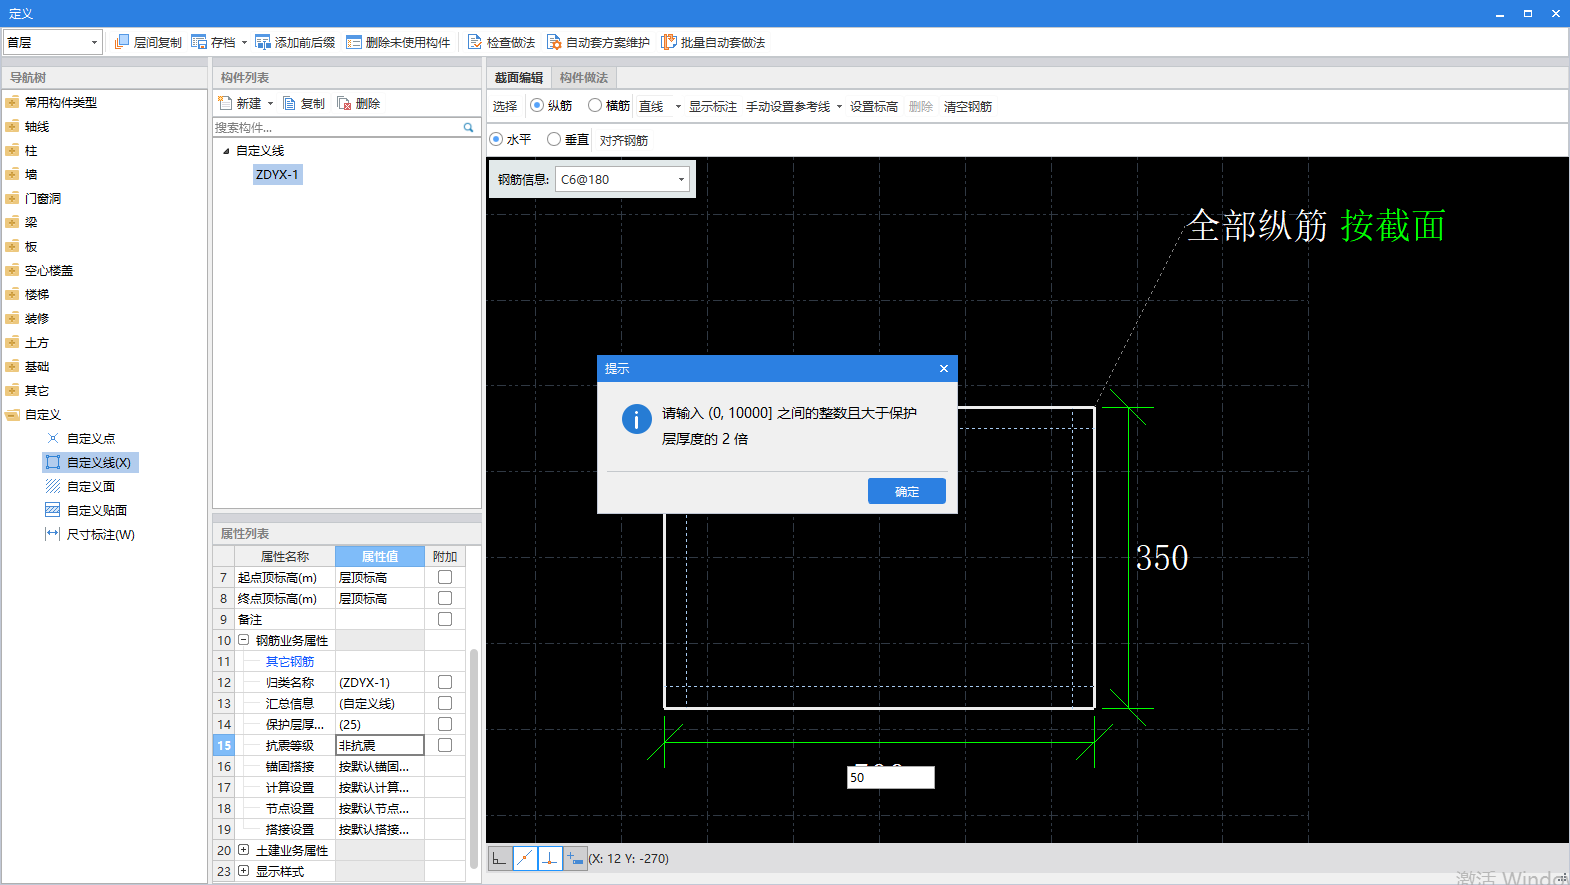Click the 批量自动套做法 toolbar icon
The width and height of the screenshot is (1570, 885).
(x=669, y=42)
